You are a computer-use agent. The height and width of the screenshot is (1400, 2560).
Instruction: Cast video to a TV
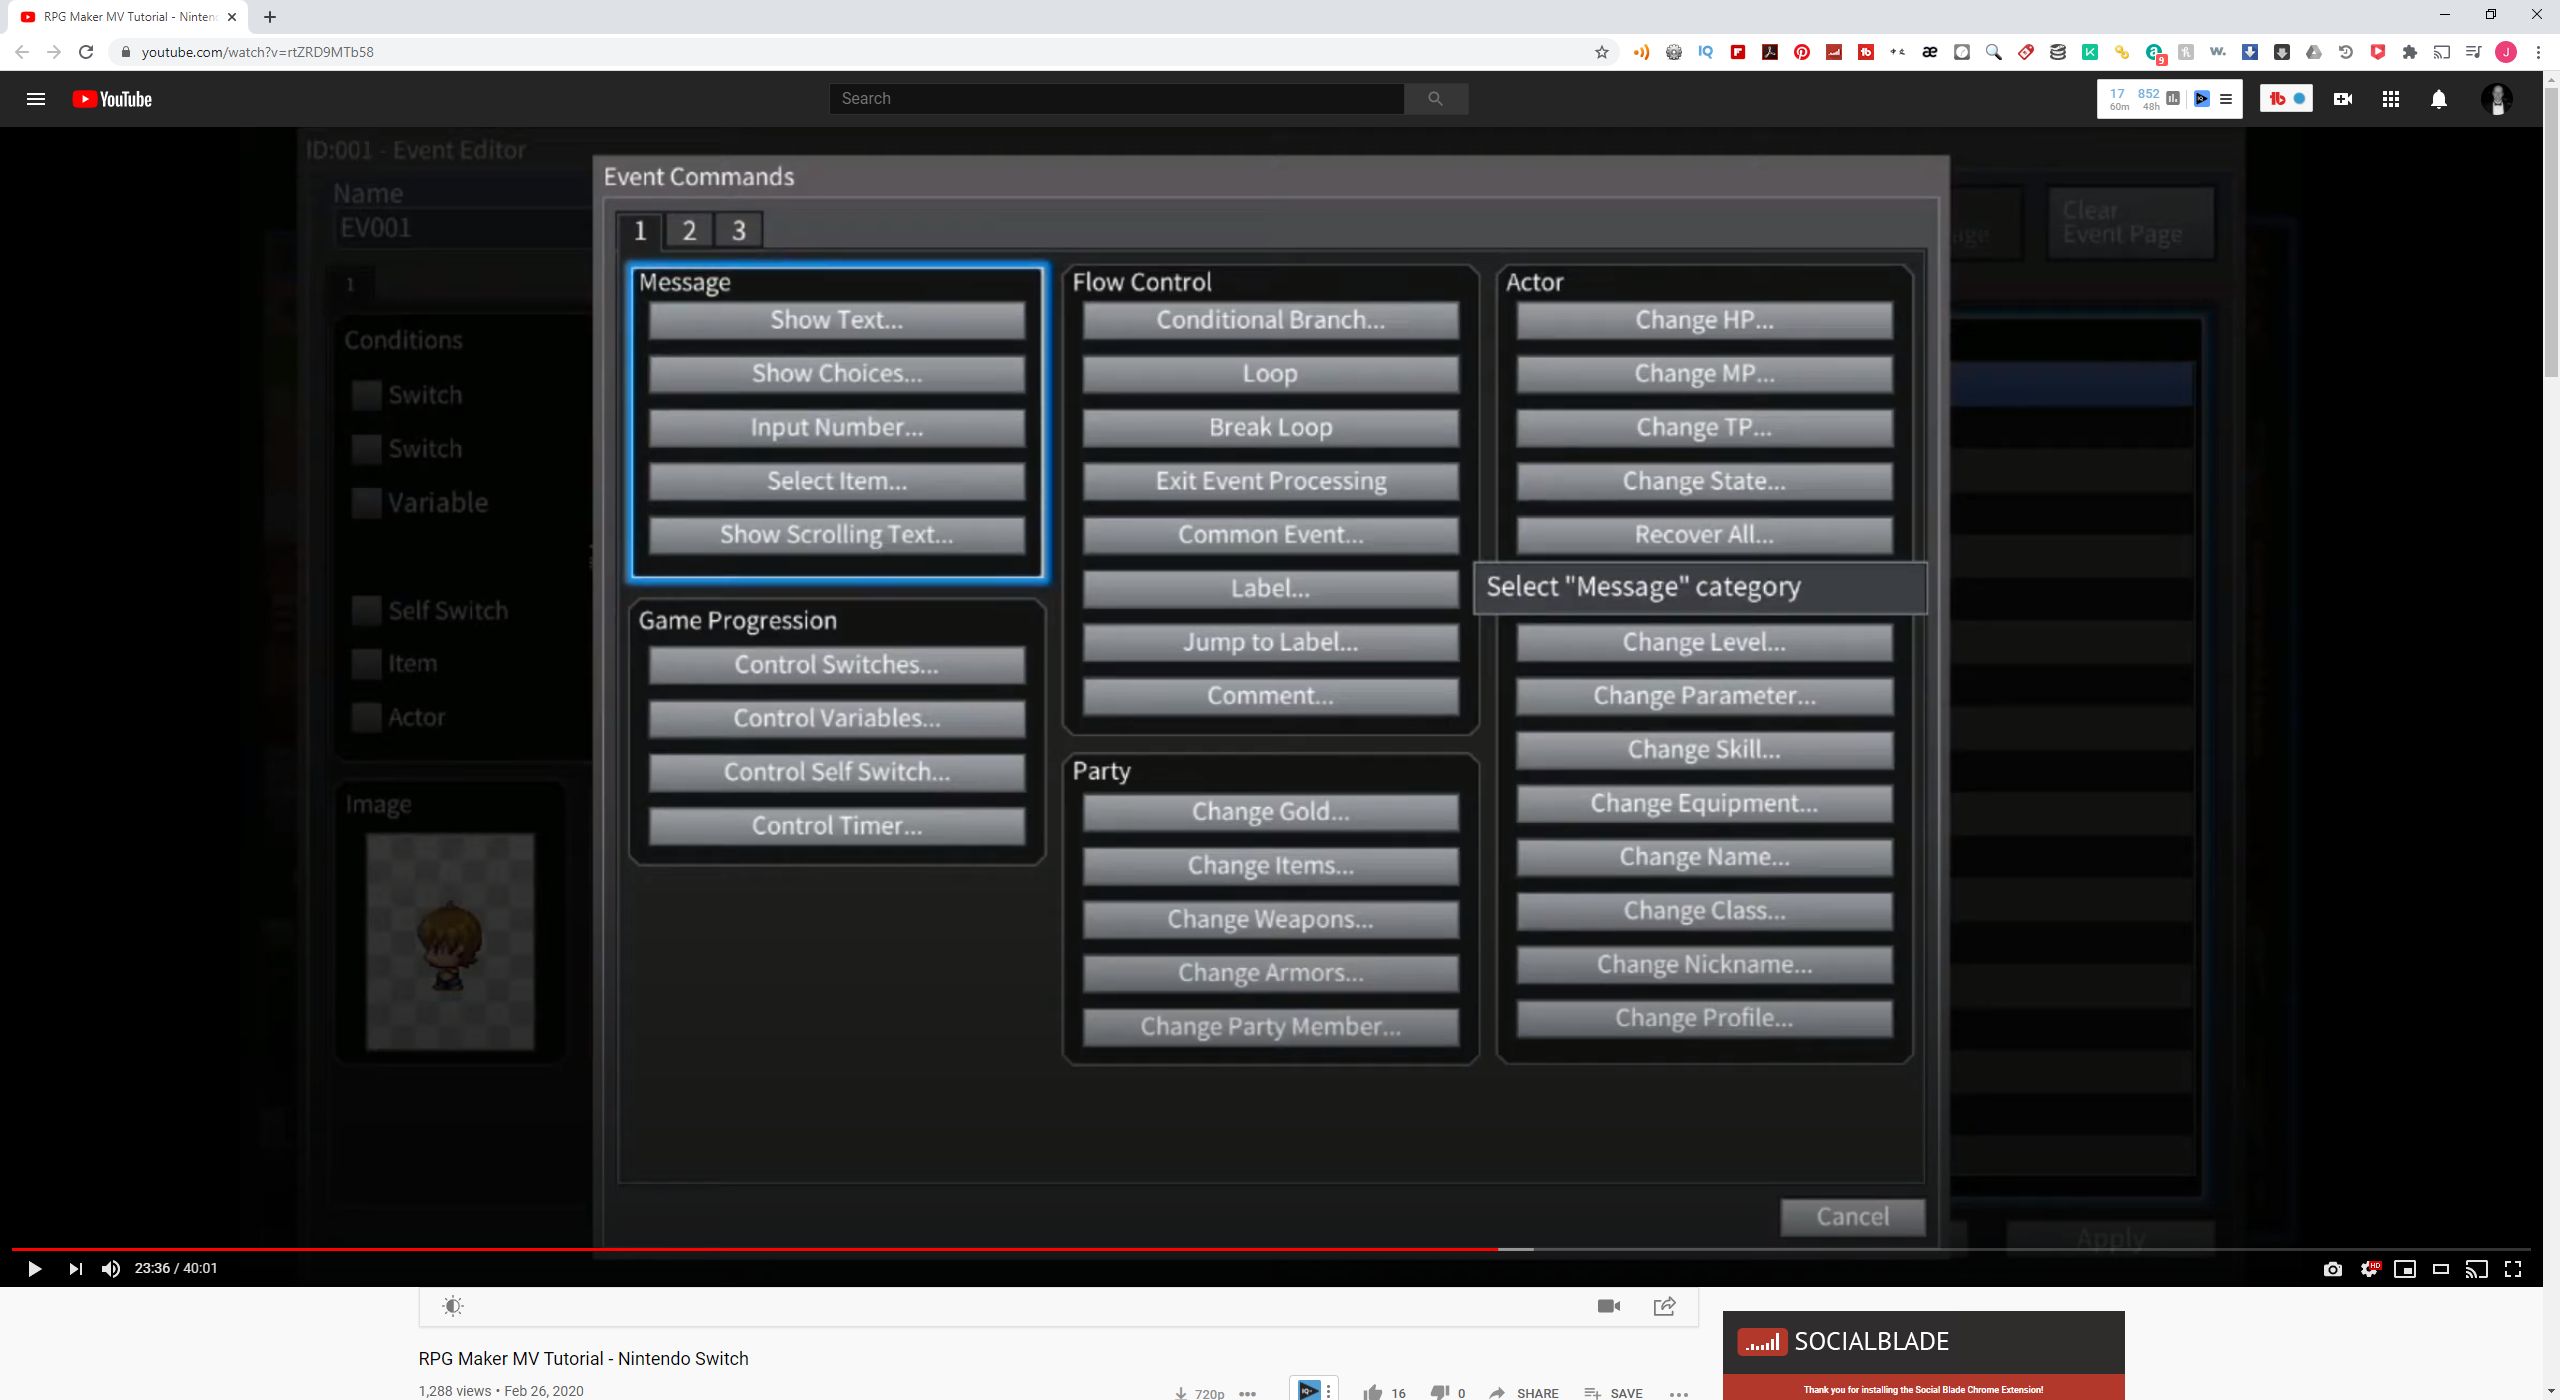coord(2477,1269)
